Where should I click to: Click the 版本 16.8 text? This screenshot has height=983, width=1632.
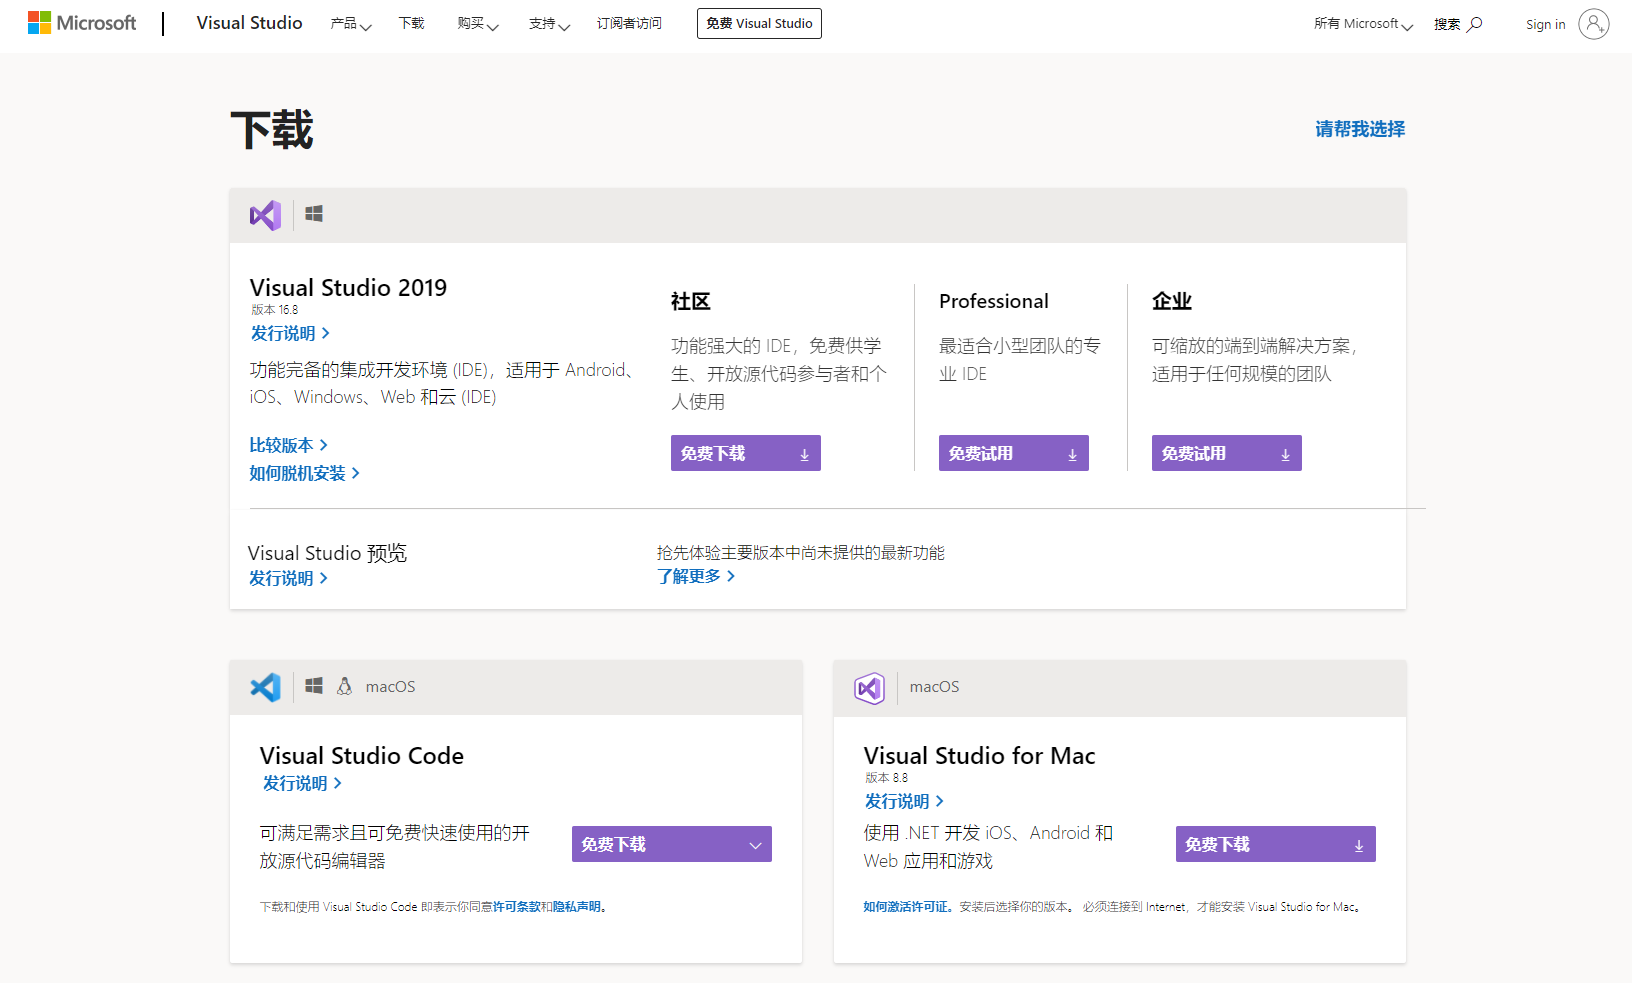275,310
